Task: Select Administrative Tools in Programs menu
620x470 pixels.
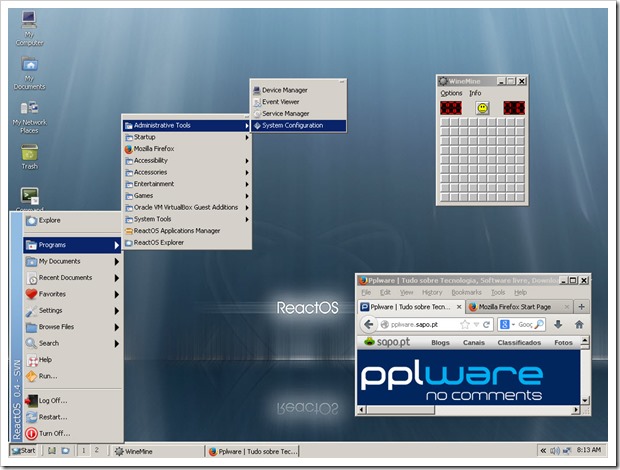Action: (x=187, y=125)
